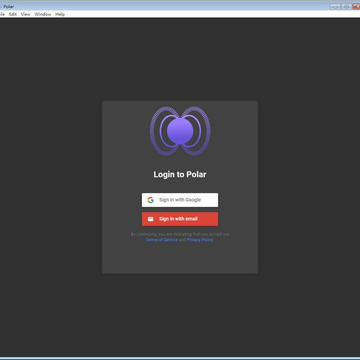This screenshot has height=360, width=360.
Task: Open the Window menu
Action: (x=43, y=14)
